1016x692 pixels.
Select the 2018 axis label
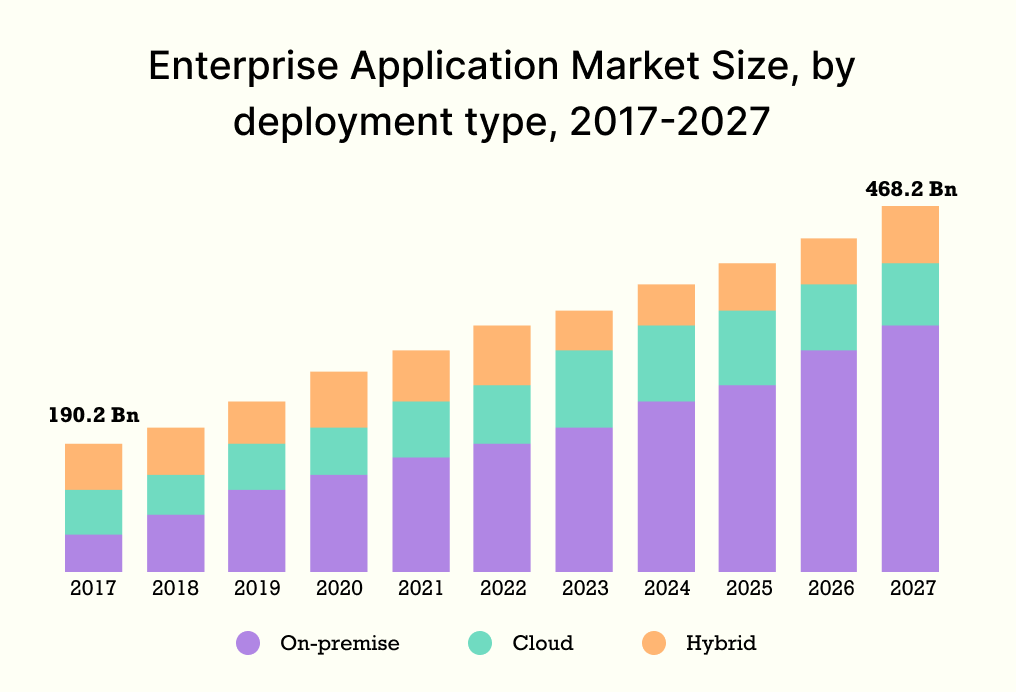coord(176,588)
